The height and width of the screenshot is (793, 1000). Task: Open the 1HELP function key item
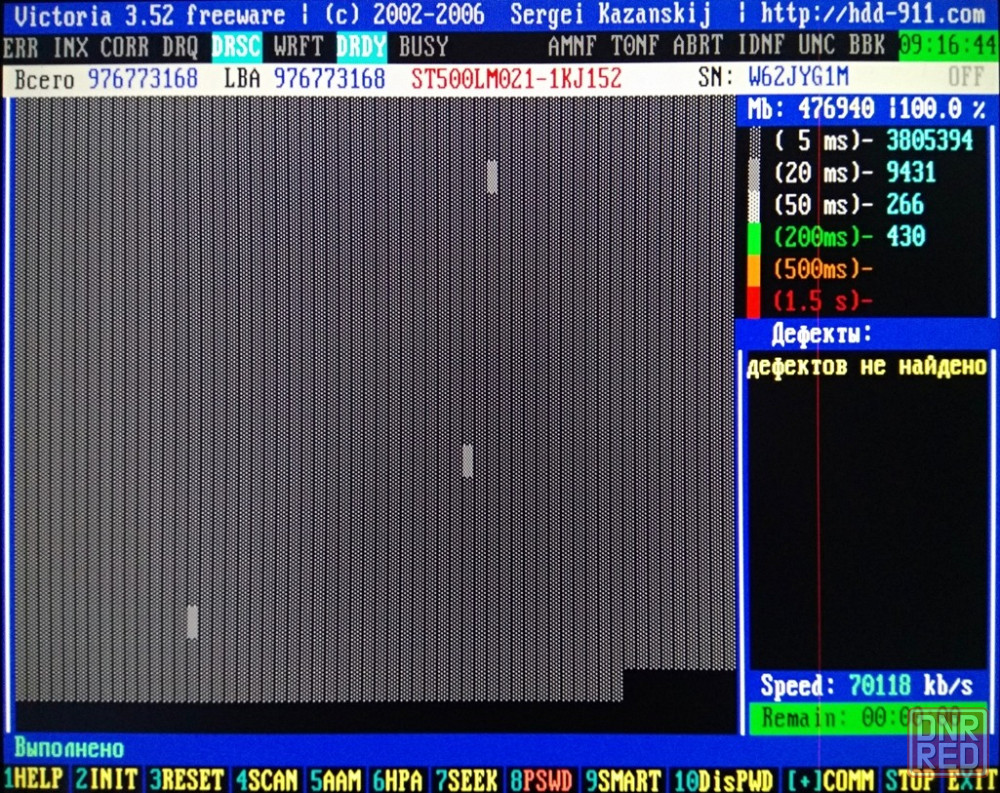(x=34, y=779)
